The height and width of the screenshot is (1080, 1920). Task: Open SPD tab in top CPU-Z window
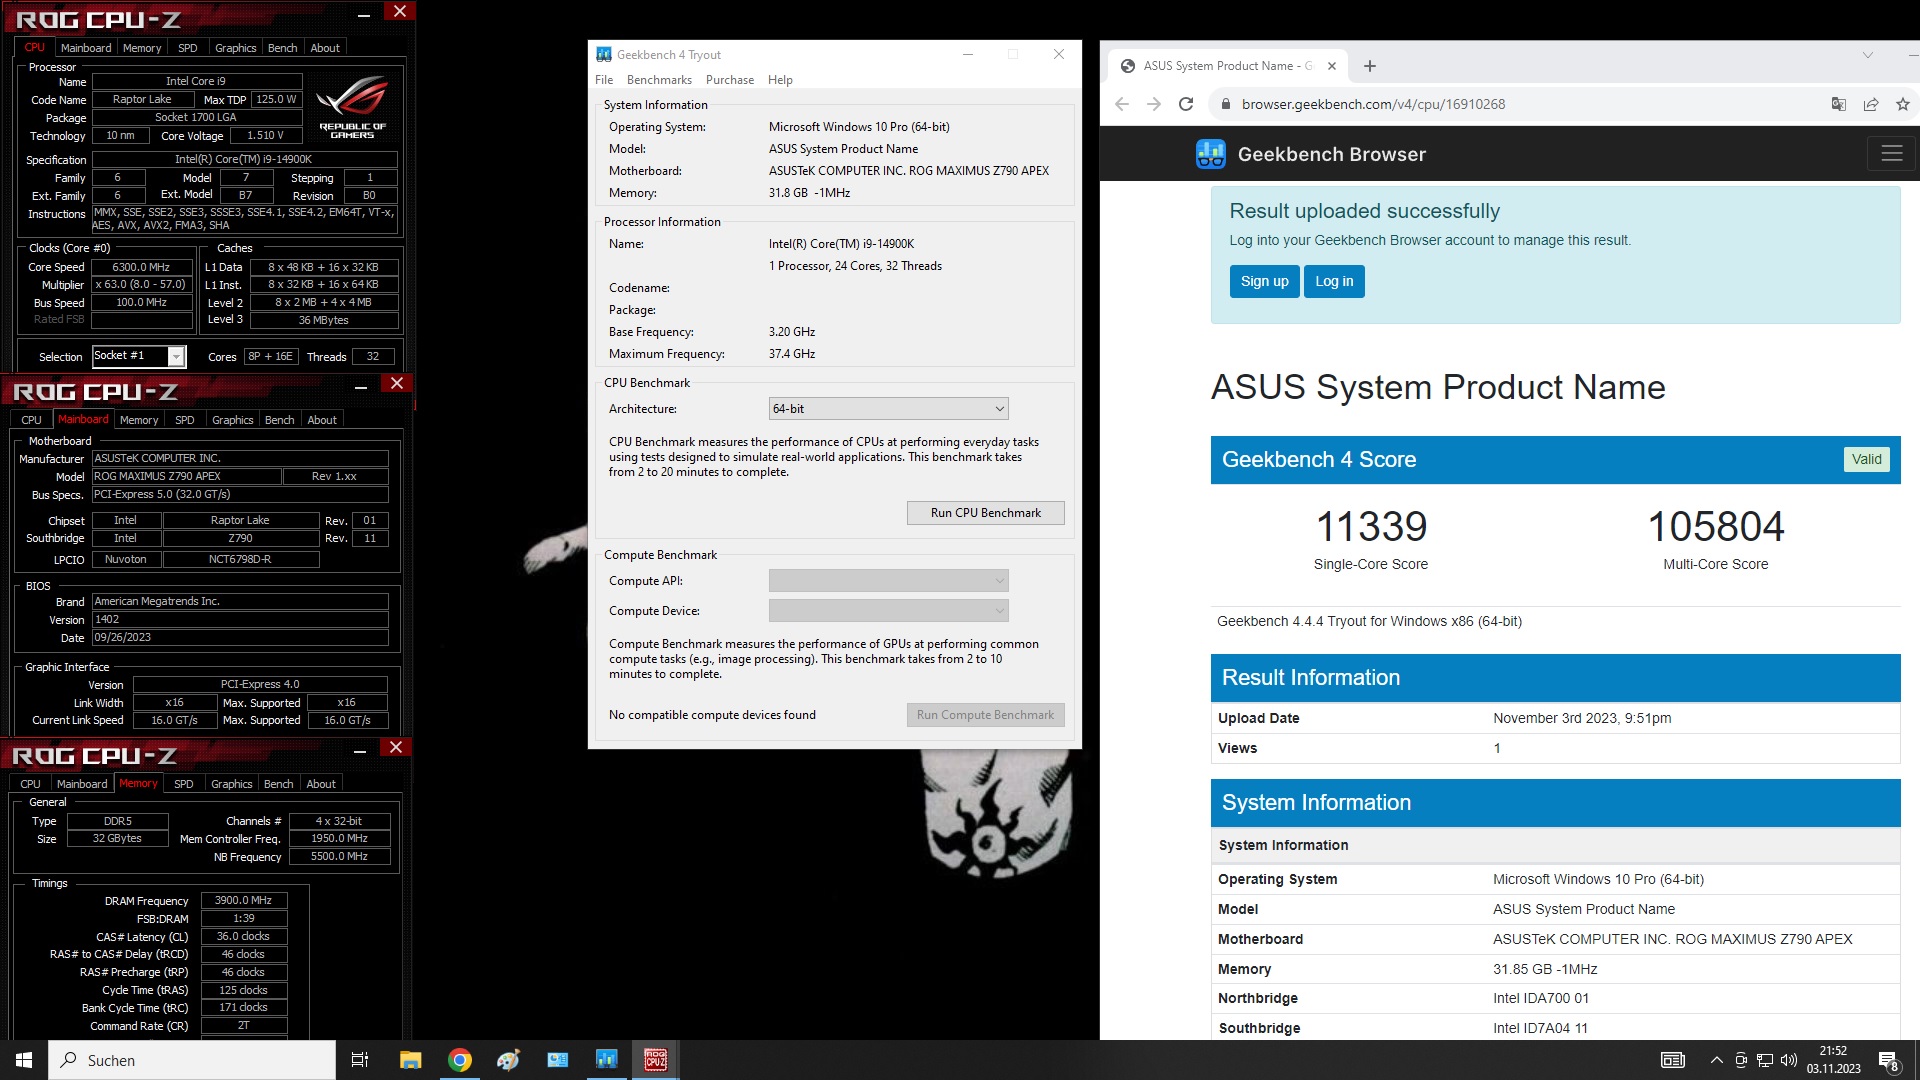(x=188, y=48)
